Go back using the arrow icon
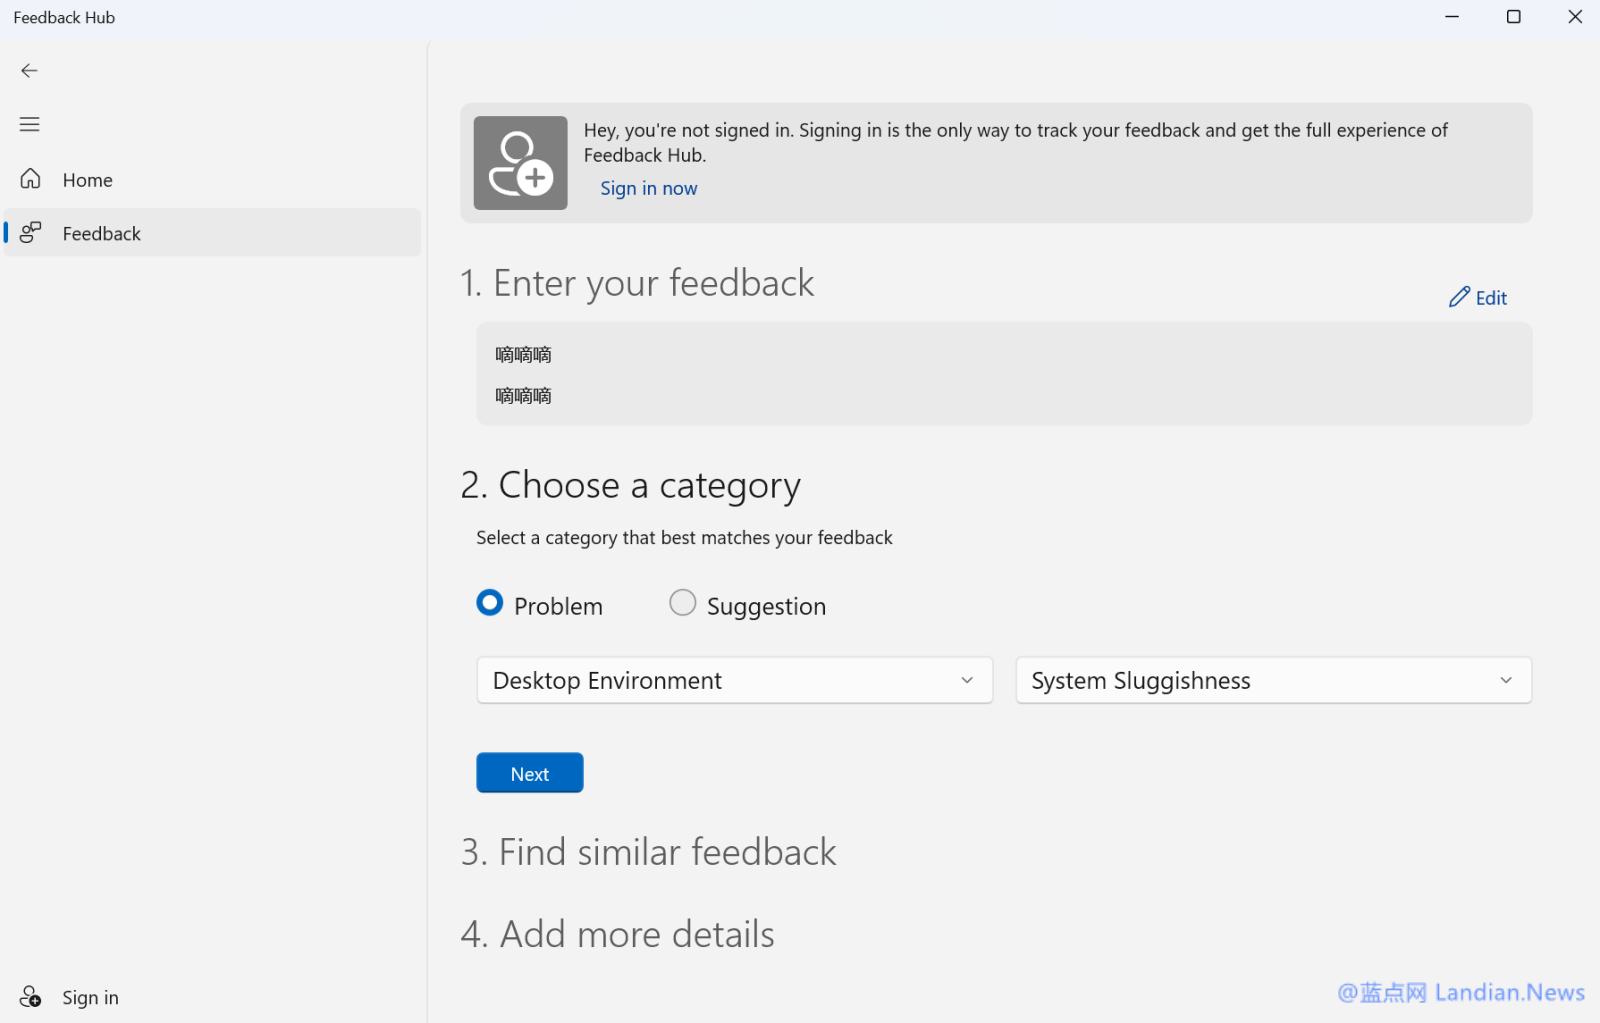The height and width of the screenshot is (1023, 1600). tap(29, 70)
